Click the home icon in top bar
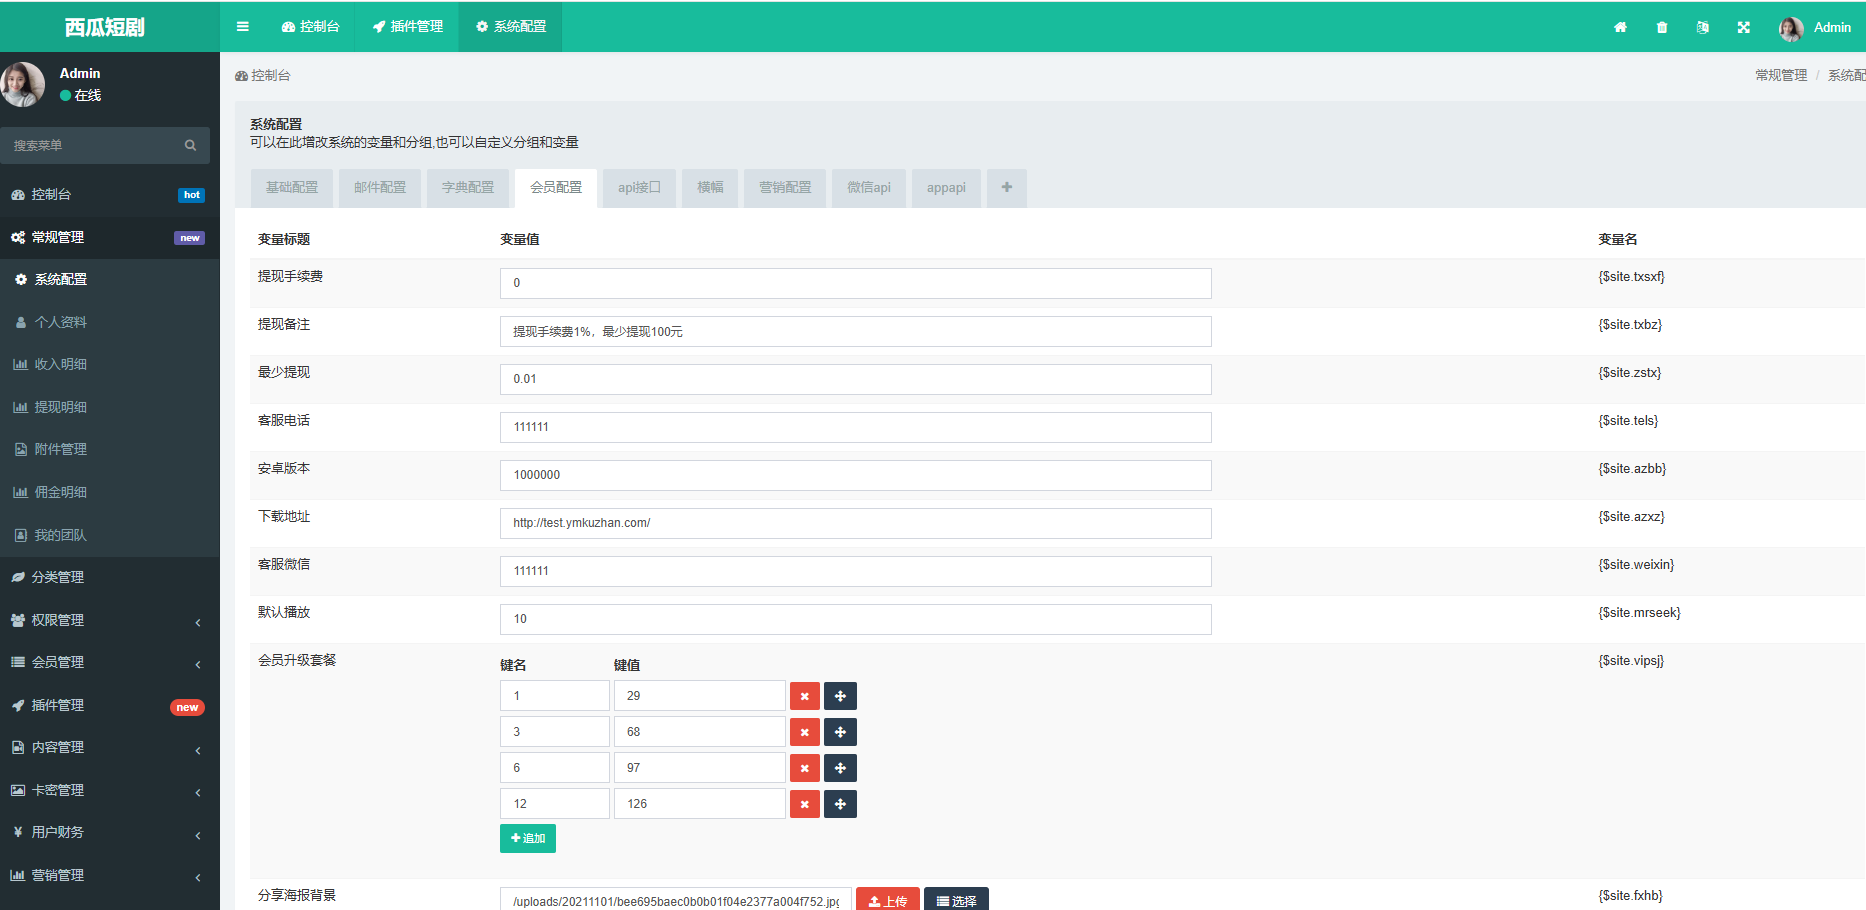The image size is (1866, 910). tap(1620, 28)
